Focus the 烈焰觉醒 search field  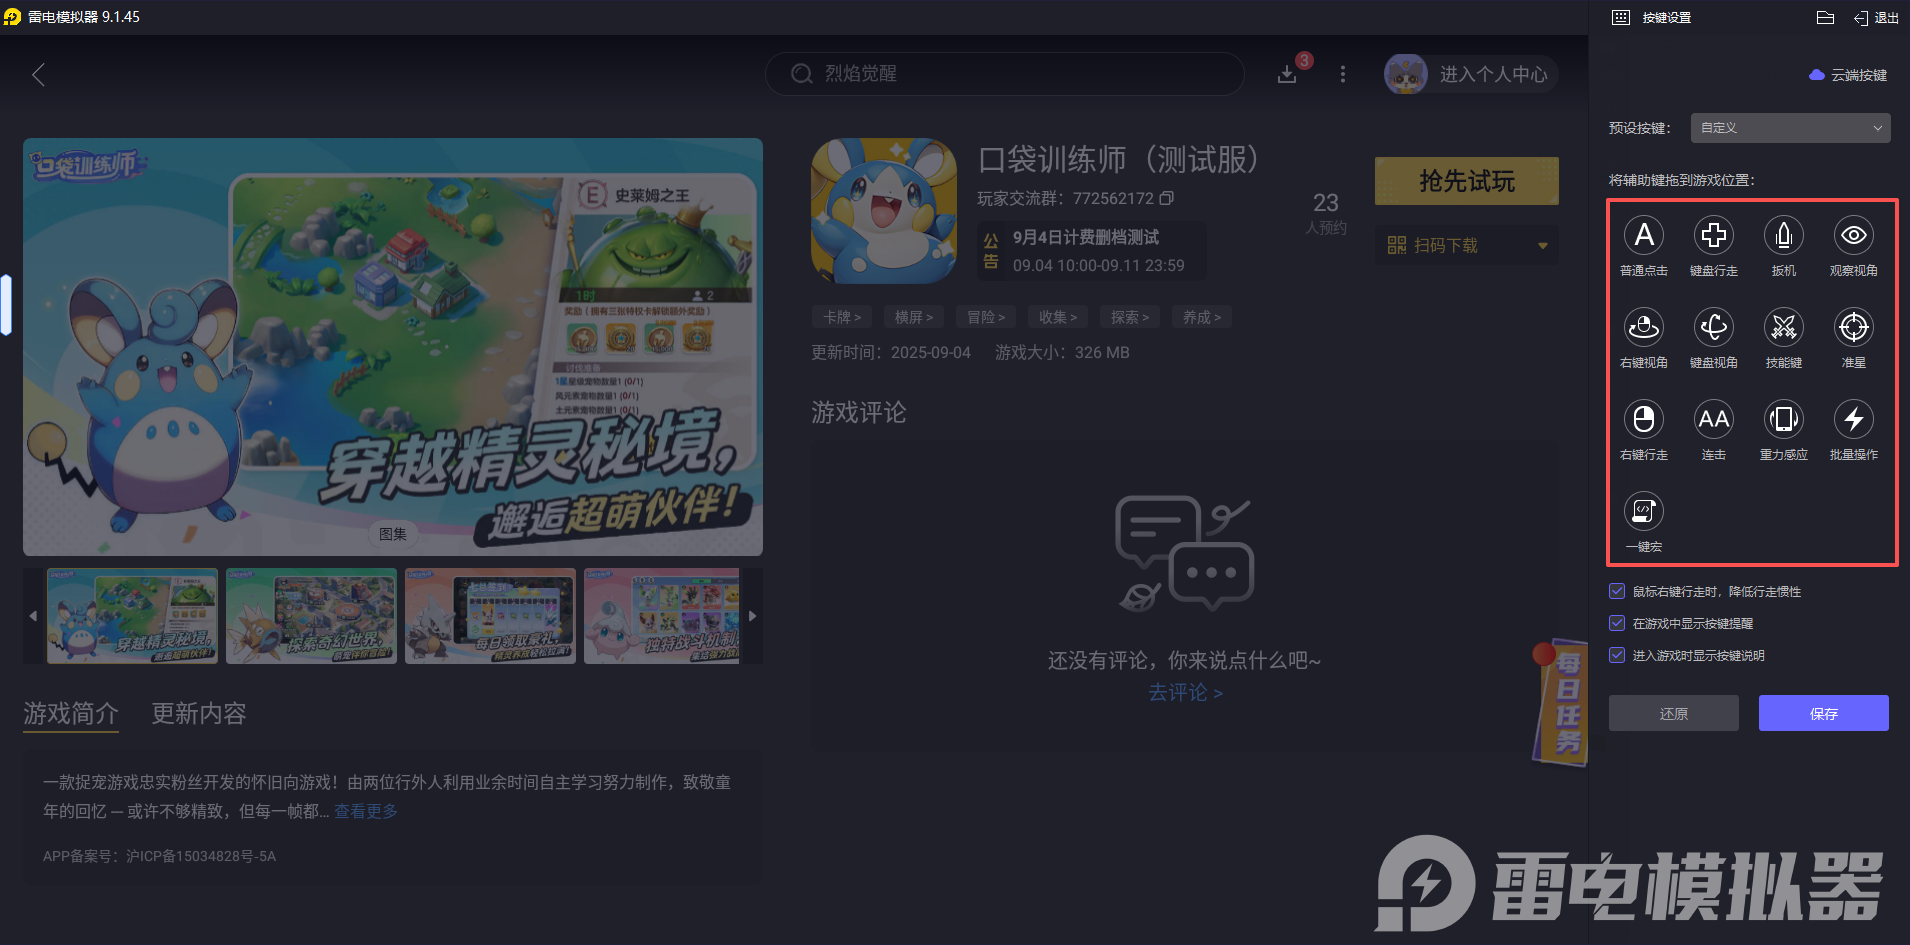1005,74
